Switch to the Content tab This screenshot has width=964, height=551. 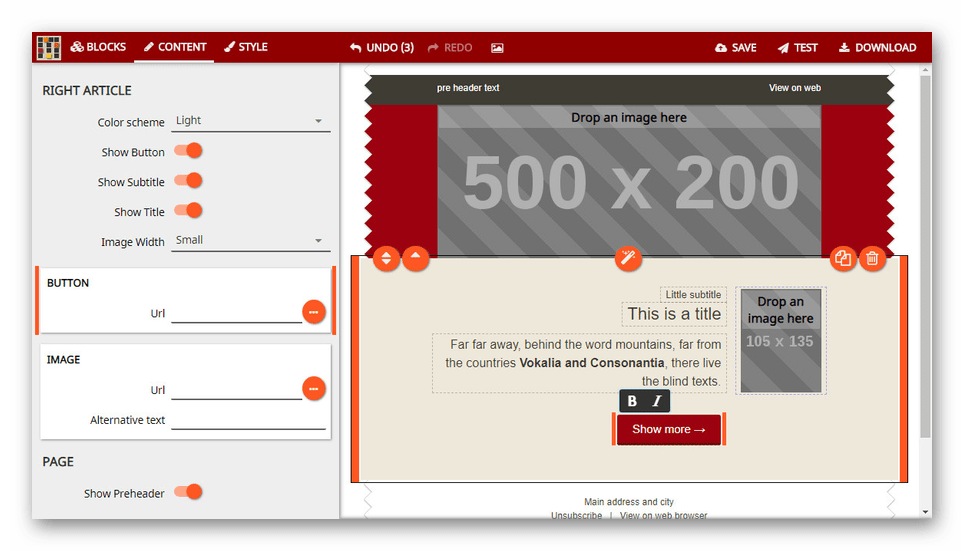[x=175, y=47]
